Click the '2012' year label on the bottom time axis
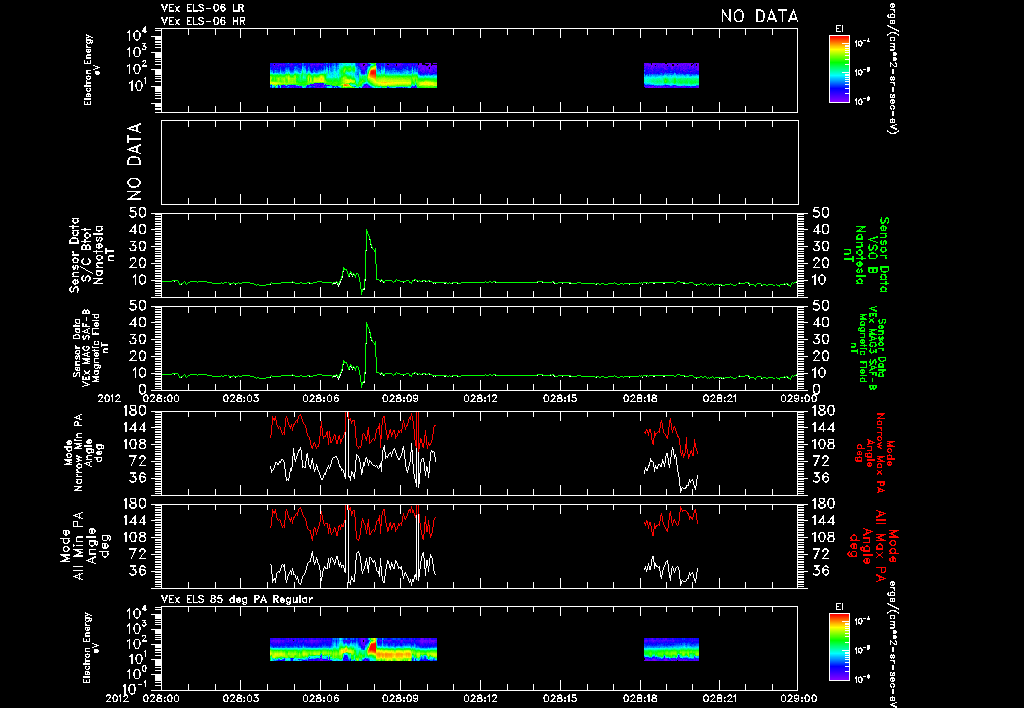The height and width of the screenshot is (708, 1024). [120, 699]
